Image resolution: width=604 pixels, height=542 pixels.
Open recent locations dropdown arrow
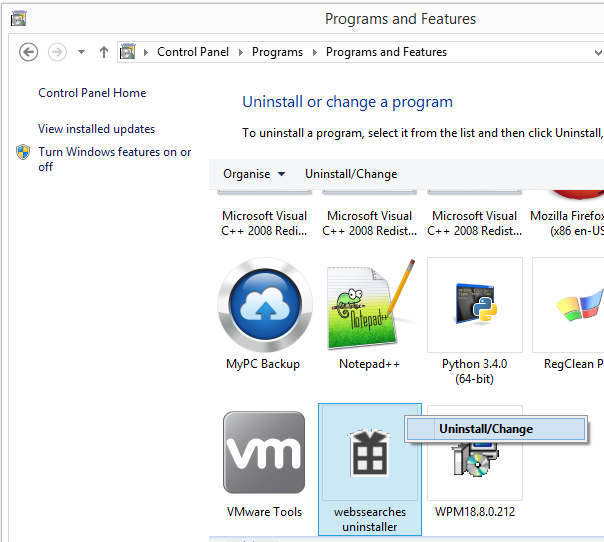coord(81,52)
